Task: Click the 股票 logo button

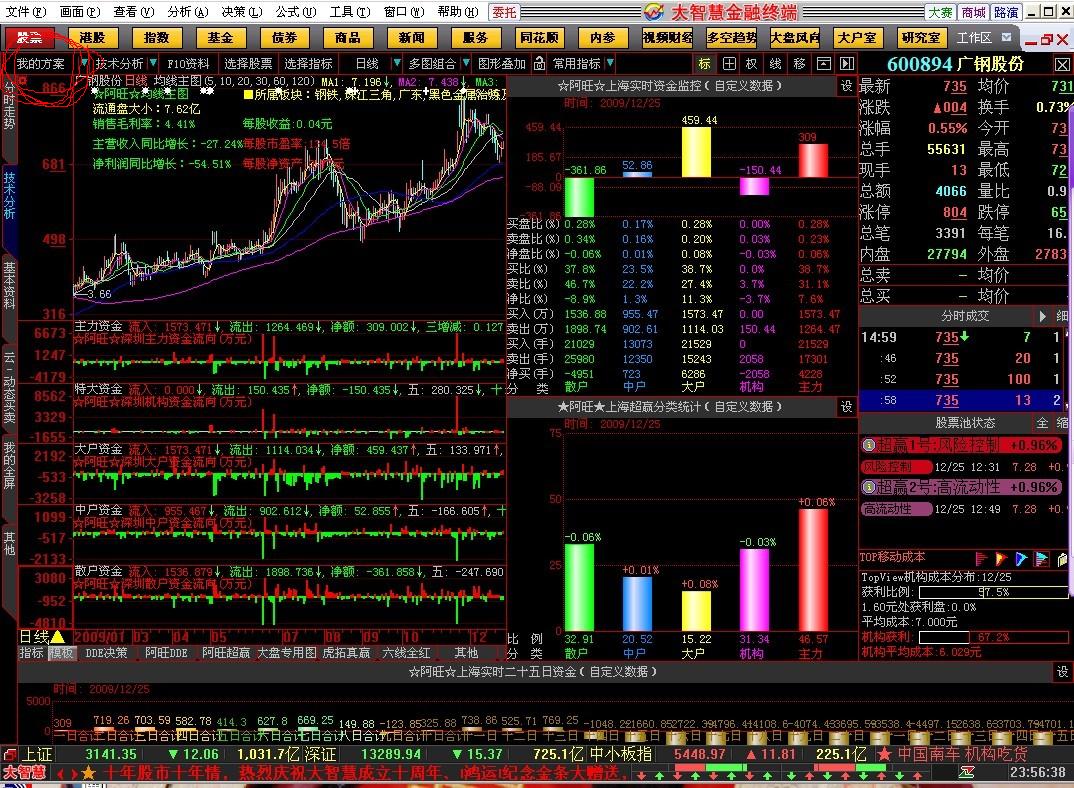Action: (29, 38)
